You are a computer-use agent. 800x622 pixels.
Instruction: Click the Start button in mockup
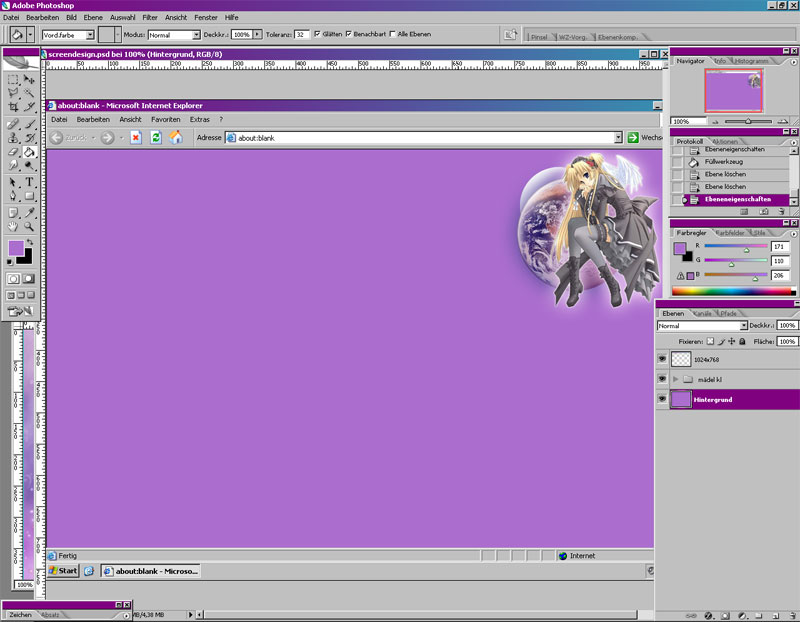pos(63,571)
